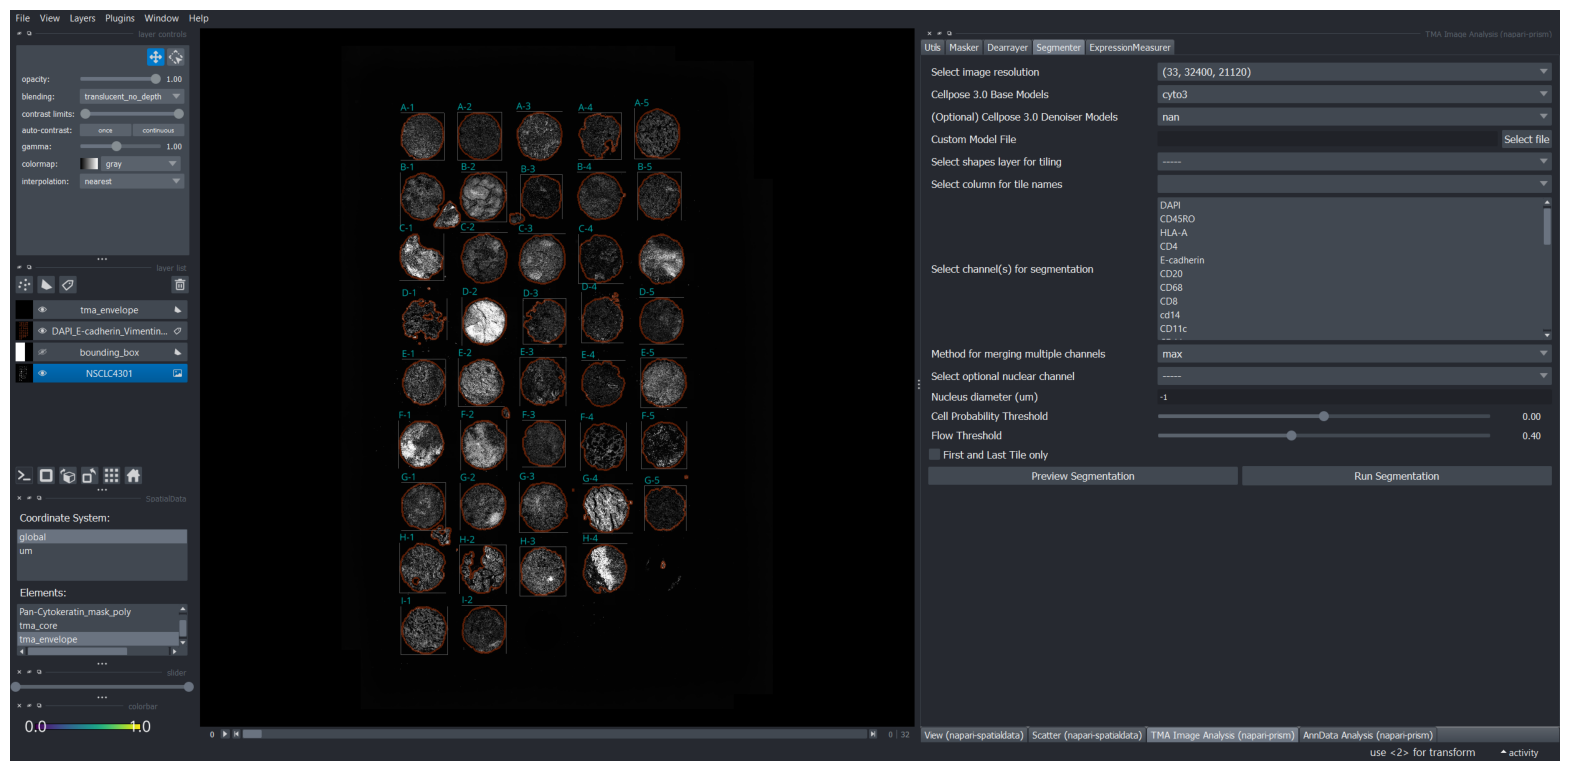Screen dimensions: 1570x771
Task: Select the um coordinate system
Action: coord(102,551)
